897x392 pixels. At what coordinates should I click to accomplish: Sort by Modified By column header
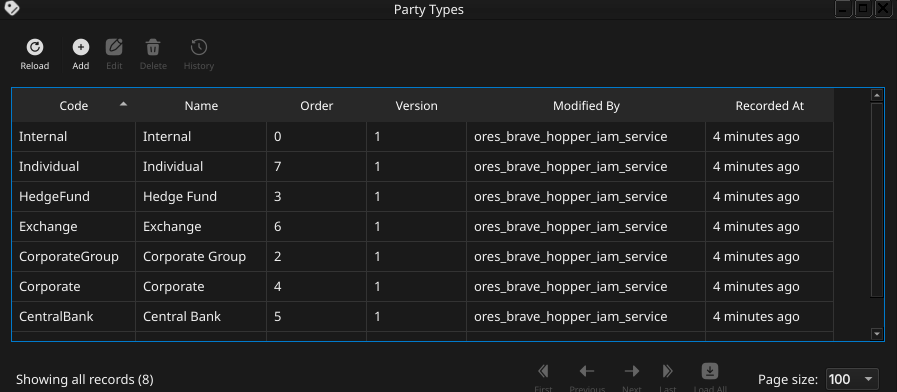click(x=586, y=105)
